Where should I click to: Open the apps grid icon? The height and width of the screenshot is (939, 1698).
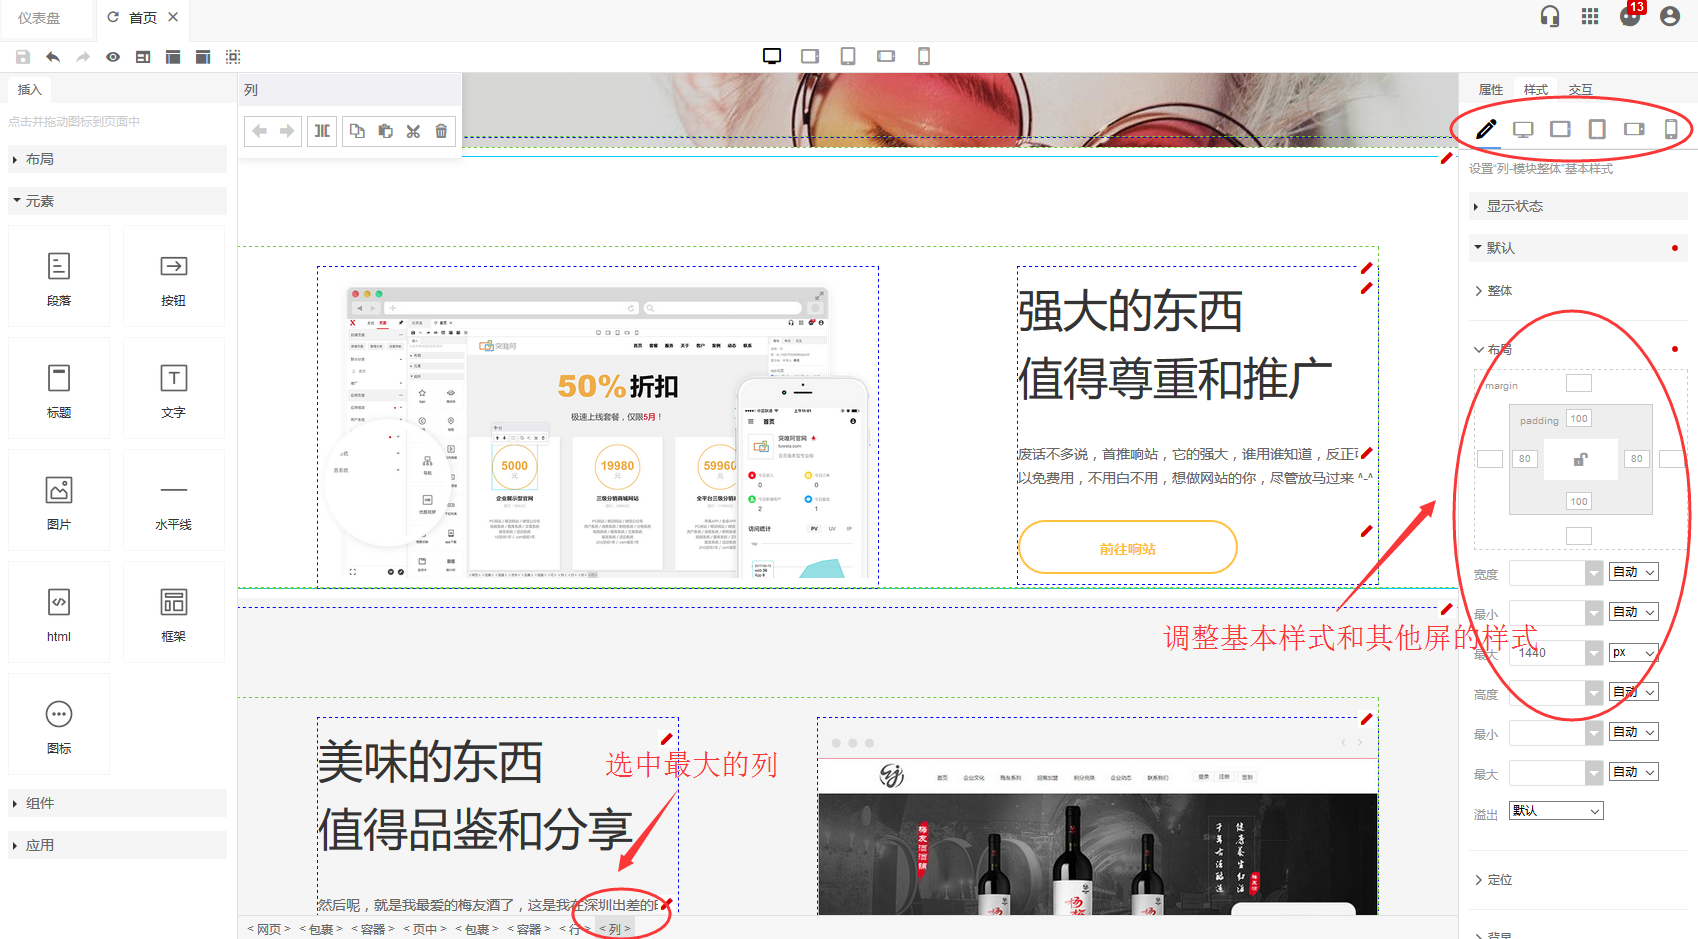[x=1590, y=17]
